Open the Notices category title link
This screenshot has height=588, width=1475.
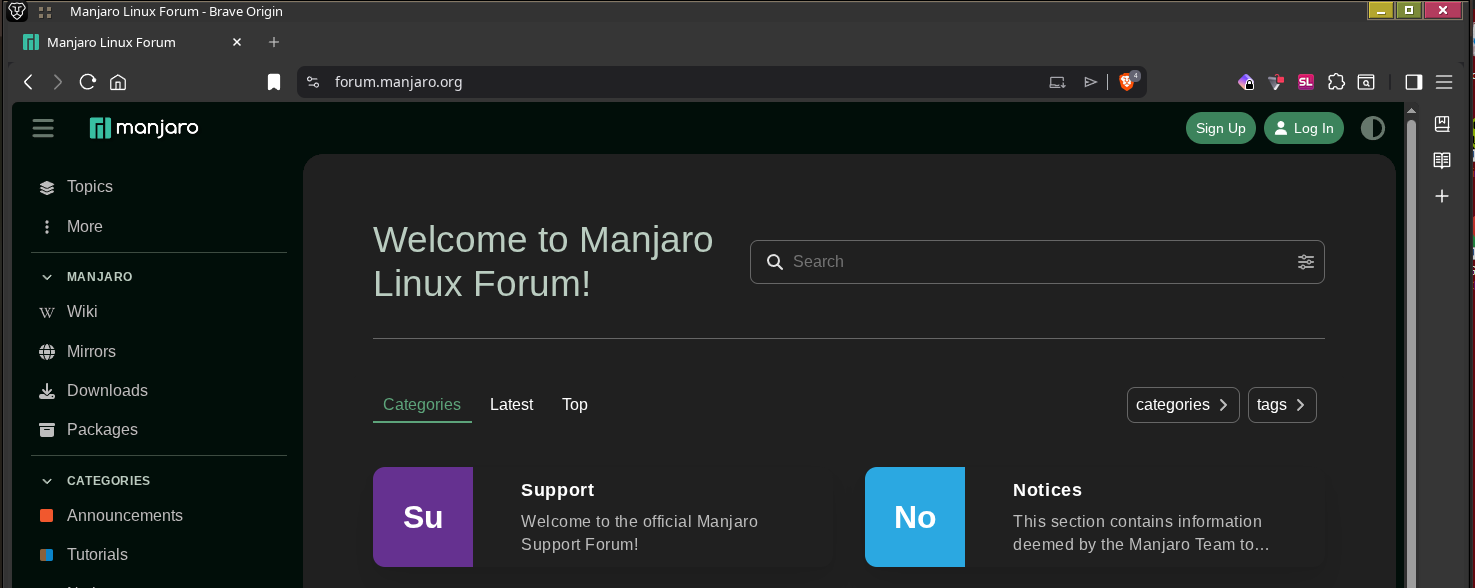tap(1047, 490)
